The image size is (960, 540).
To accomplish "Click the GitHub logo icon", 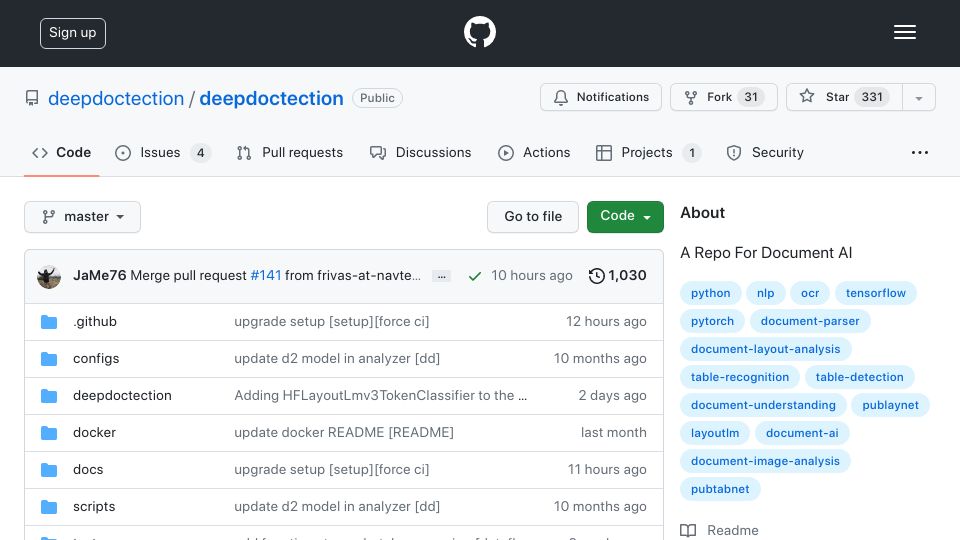I will [x=479, y=32].
